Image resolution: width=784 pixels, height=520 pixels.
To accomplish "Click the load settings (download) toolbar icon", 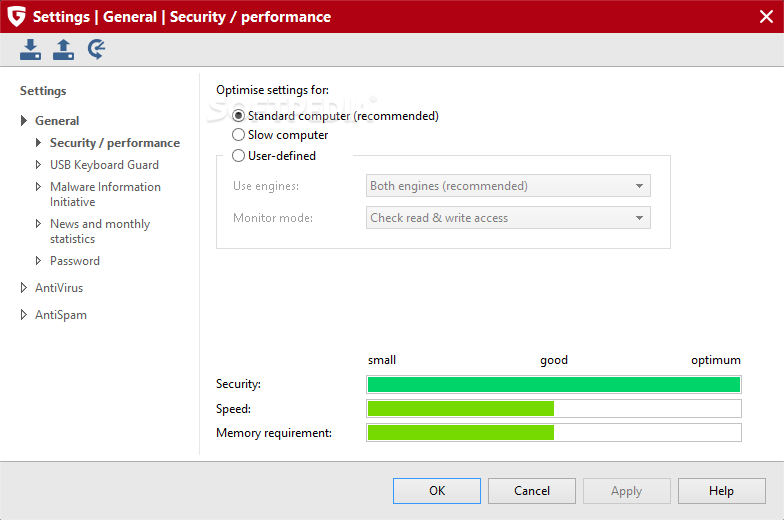I will click(30, 50).
